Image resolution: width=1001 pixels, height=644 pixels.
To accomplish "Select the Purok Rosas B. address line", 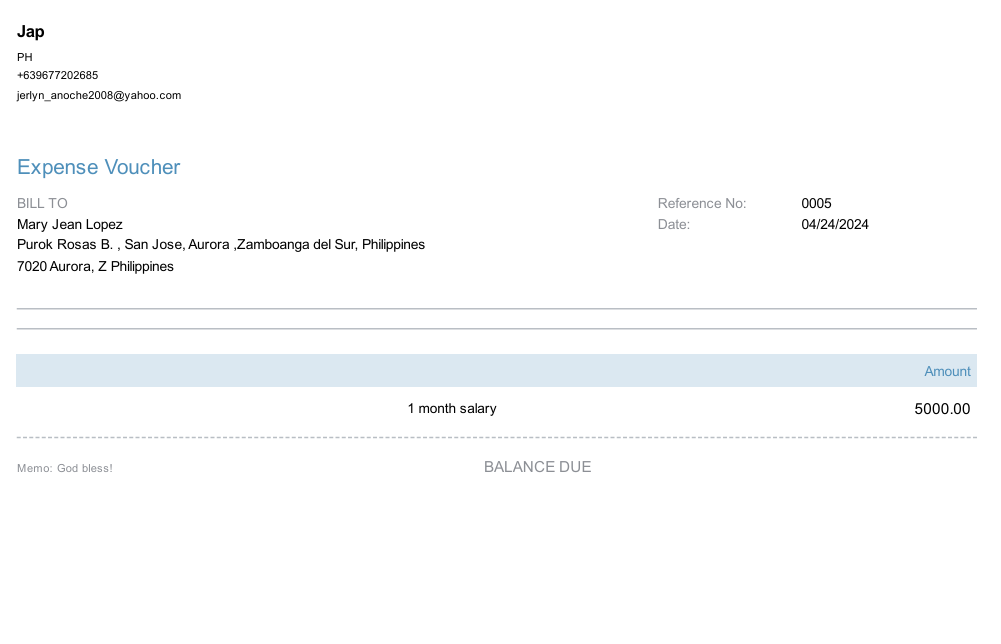I will click(x=221, y=245).
